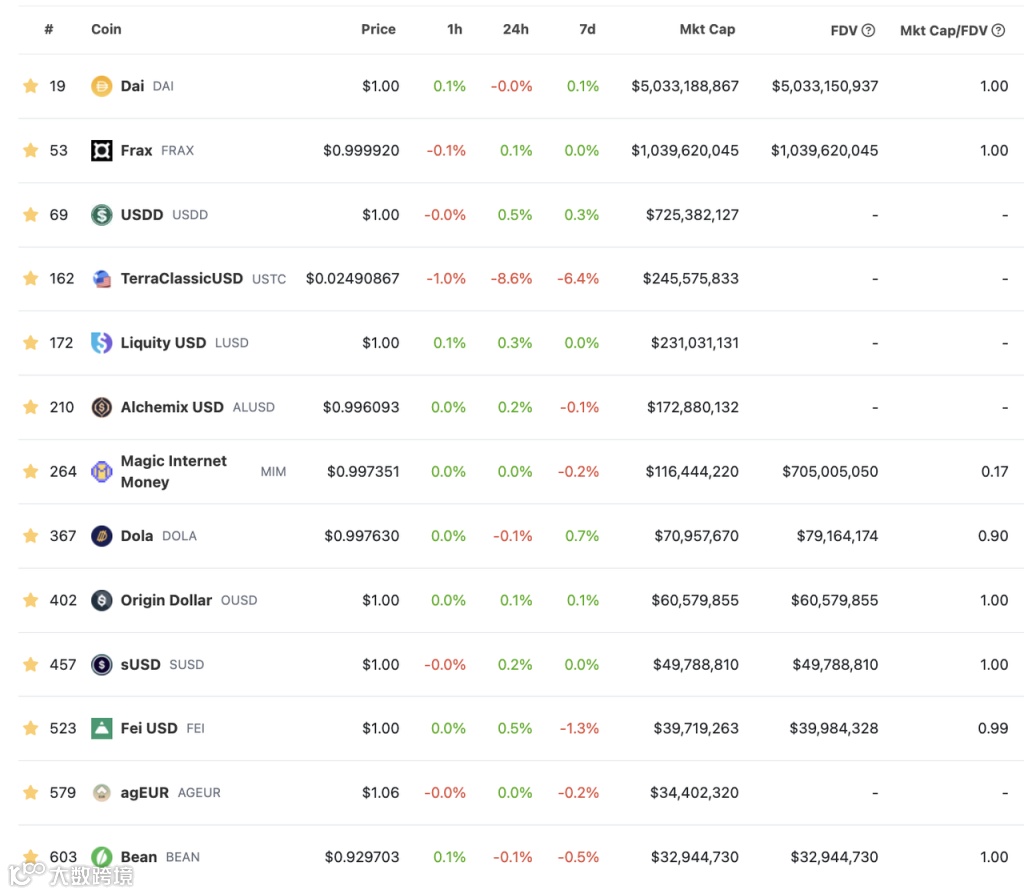The width and height of the screenshot is (1024, 894).
Task: Open the Bean coin page link
Action: [139, 857]
